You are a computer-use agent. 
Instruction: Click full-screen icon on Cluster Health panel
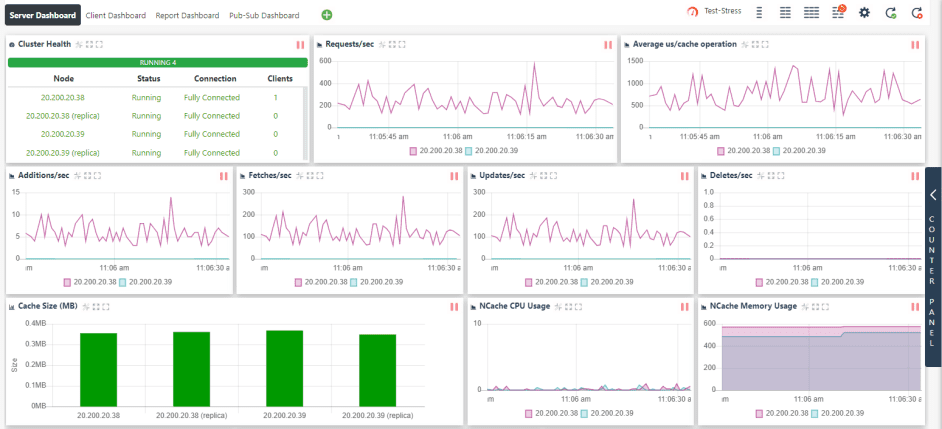(x=99, y=44)
